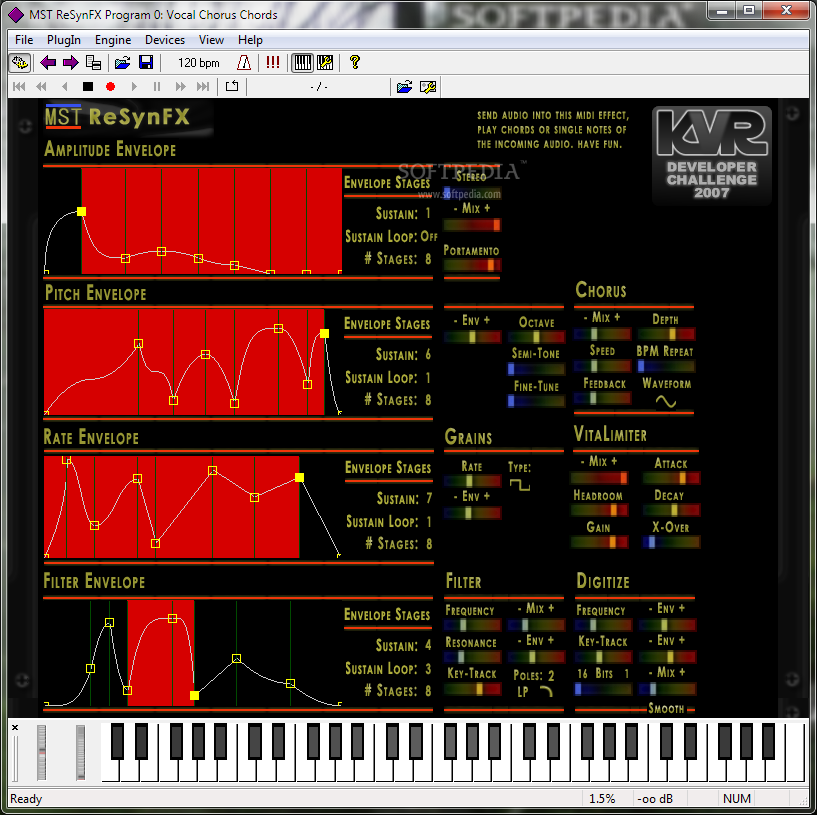
Task: Click the play transport button
Action: click(x=134, y=87)
